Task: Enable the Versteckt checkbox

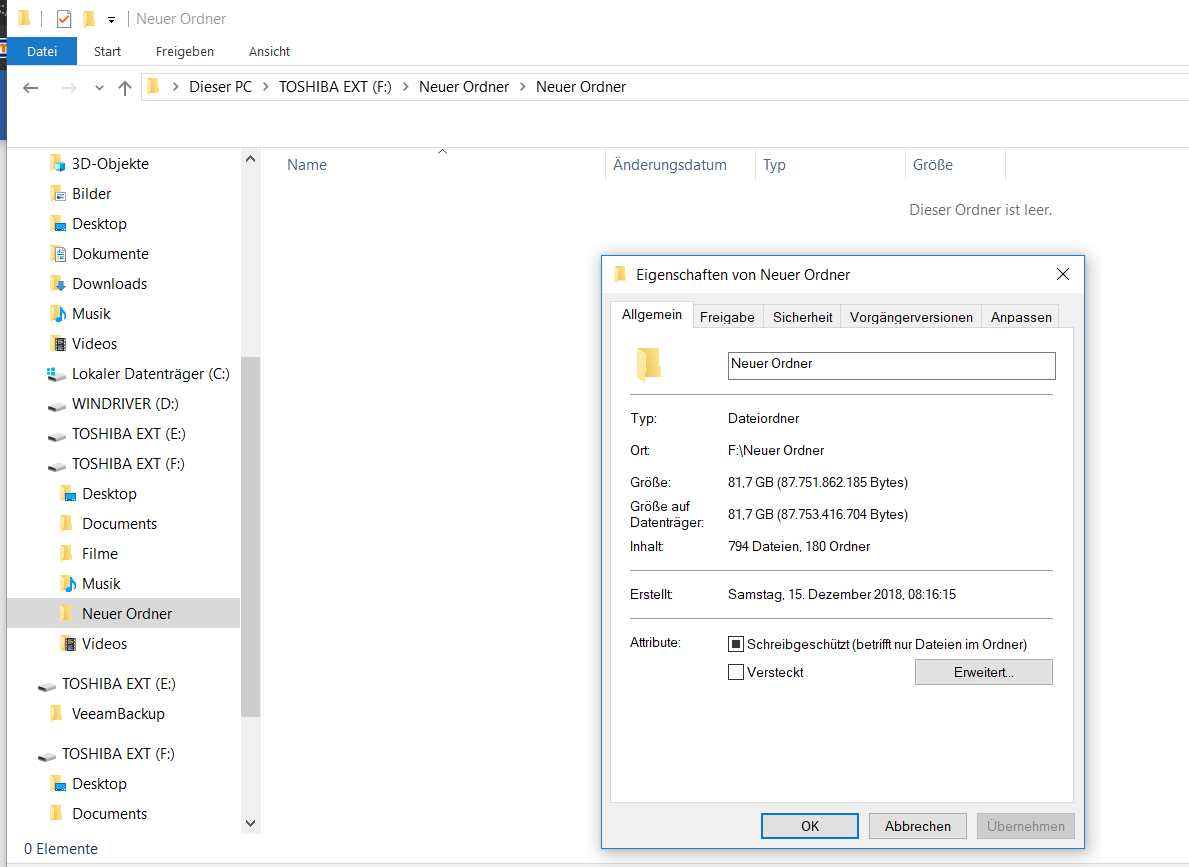Action: (x=736, y=672)
